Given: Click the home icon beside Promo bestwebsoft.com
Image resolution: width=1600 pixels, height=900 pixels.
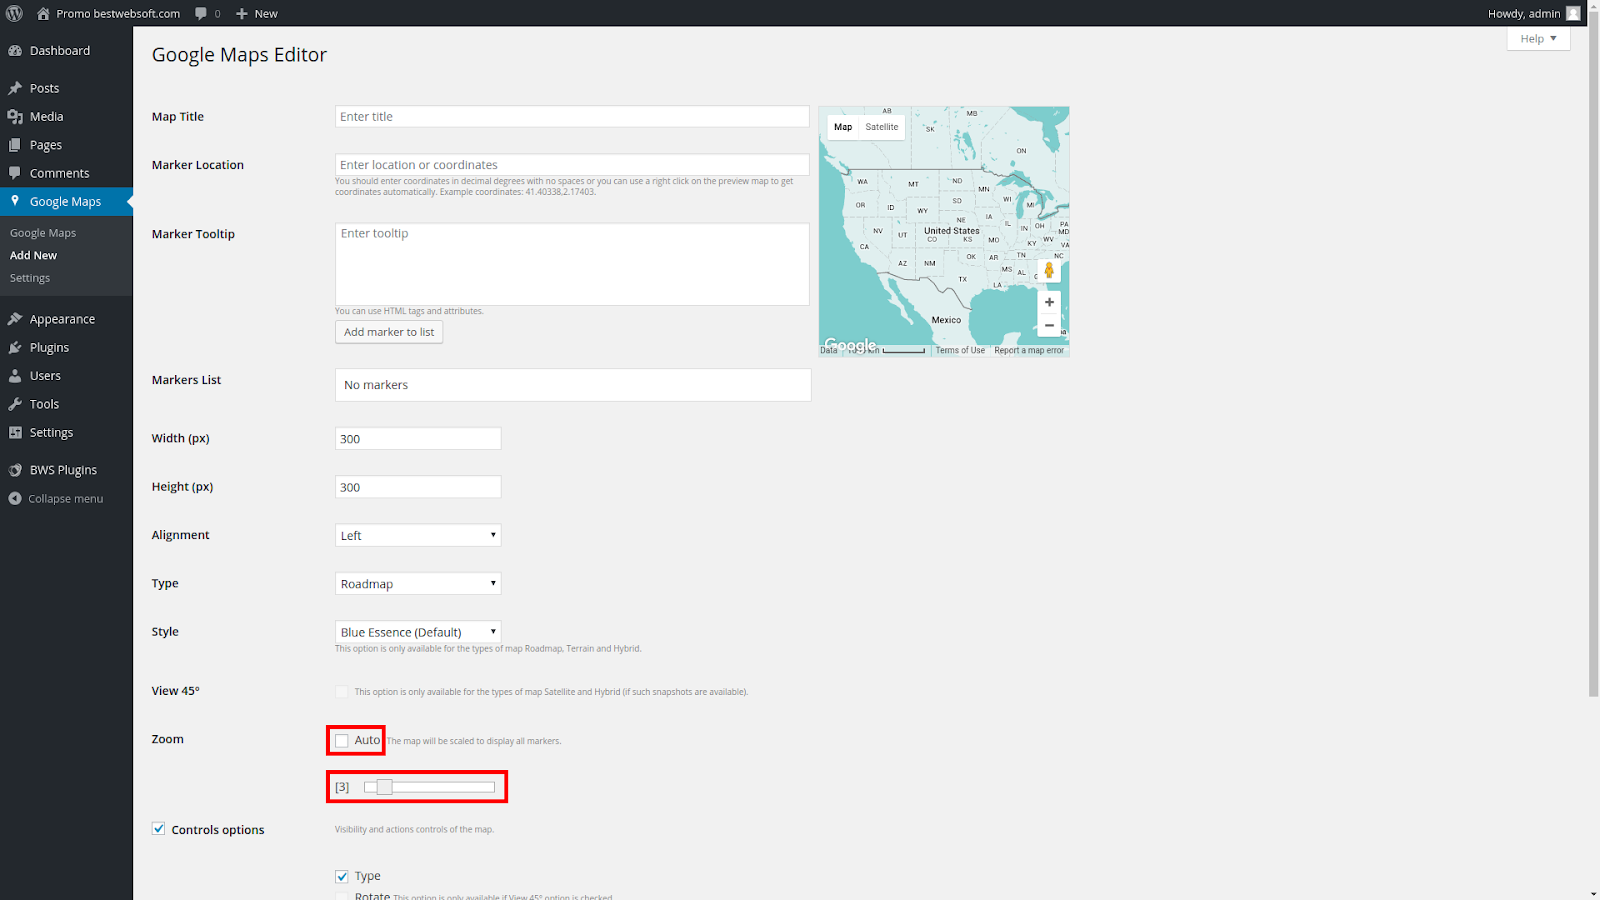Looking at the screenshot, I should click(x=43, y=13).
